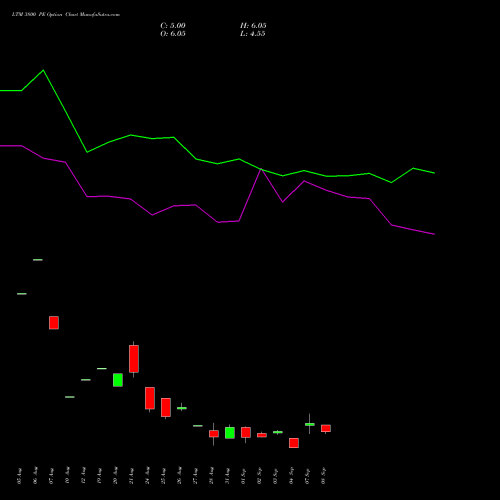Click the '10 Aug' date label
The height and width of the screenshot is (500, 500).
tap(67, 476)
